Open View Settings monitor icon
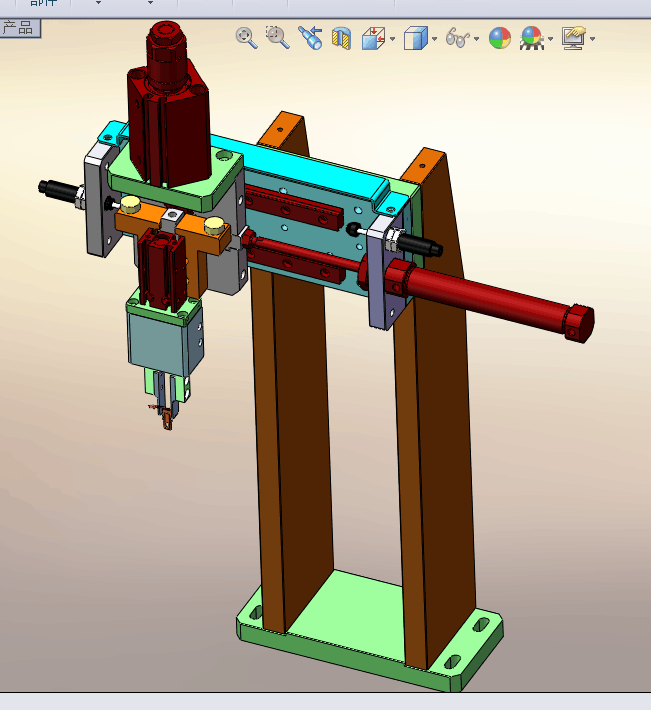The image size is (651, 710). [x=574, y=38]
